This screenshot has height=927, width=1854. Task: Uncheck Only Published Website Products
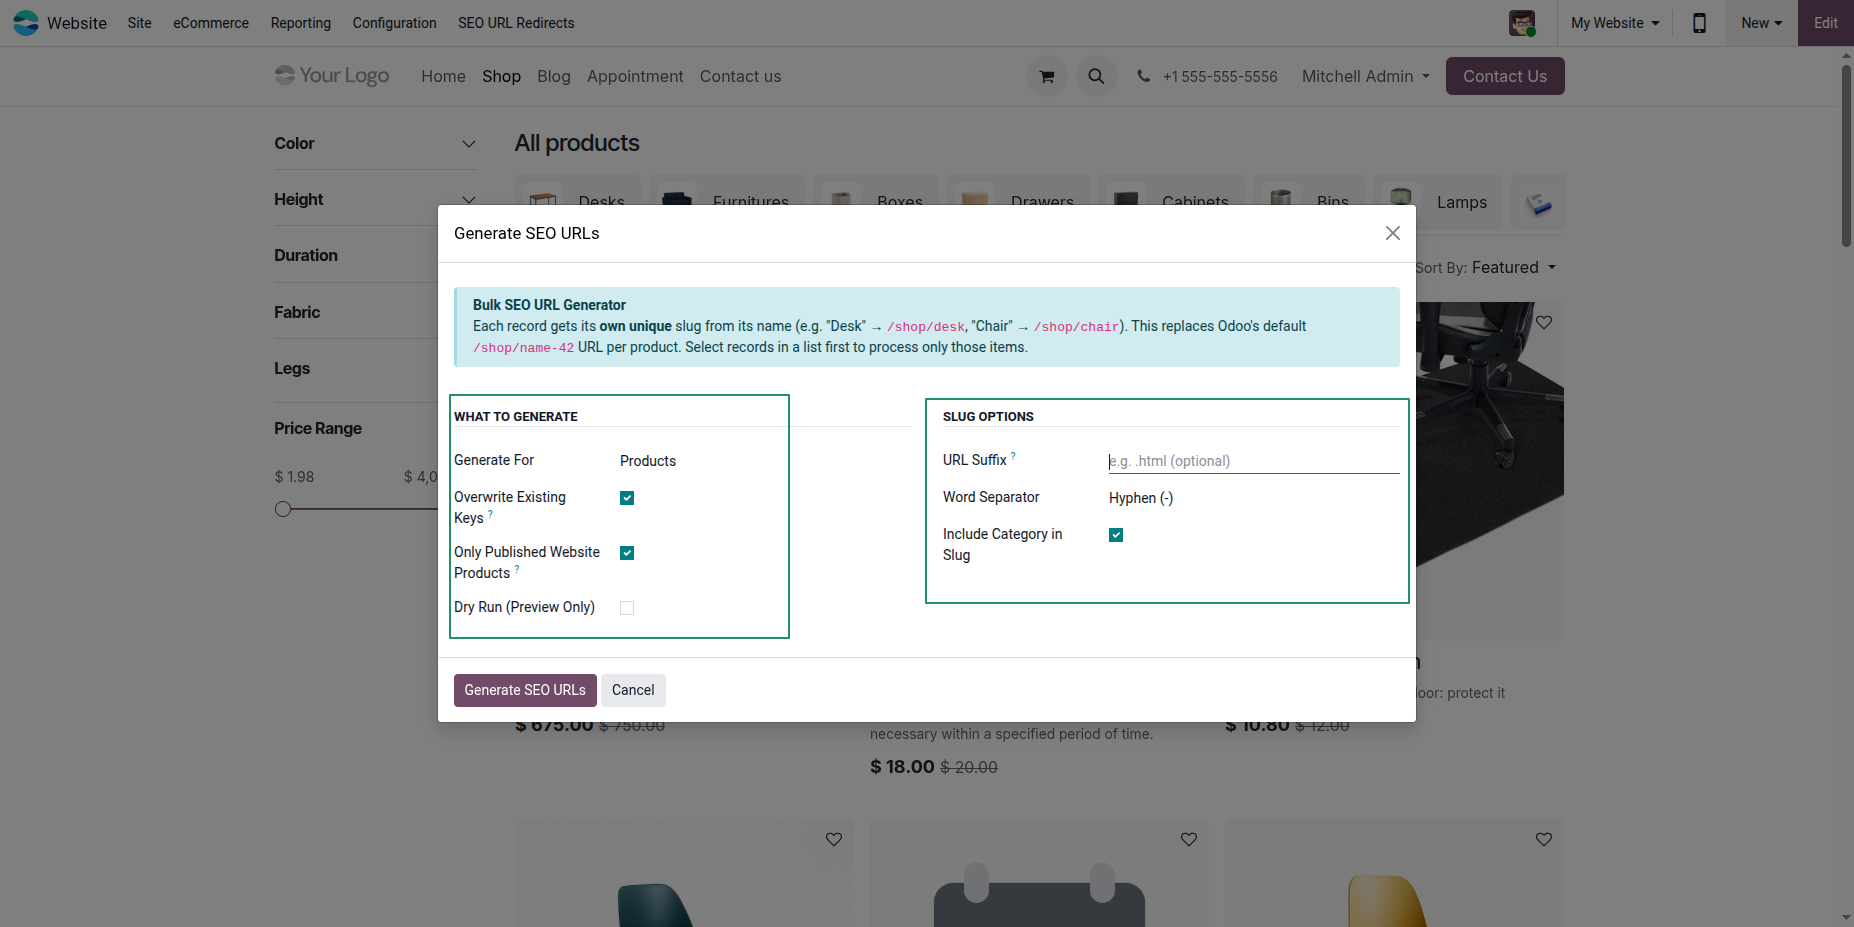click(627, 553)
